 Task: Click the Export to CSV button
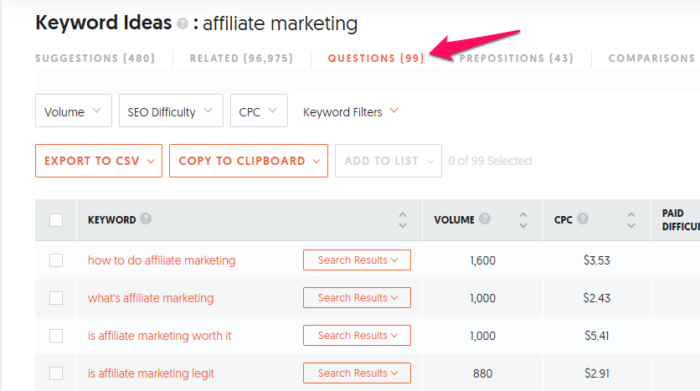99,161
